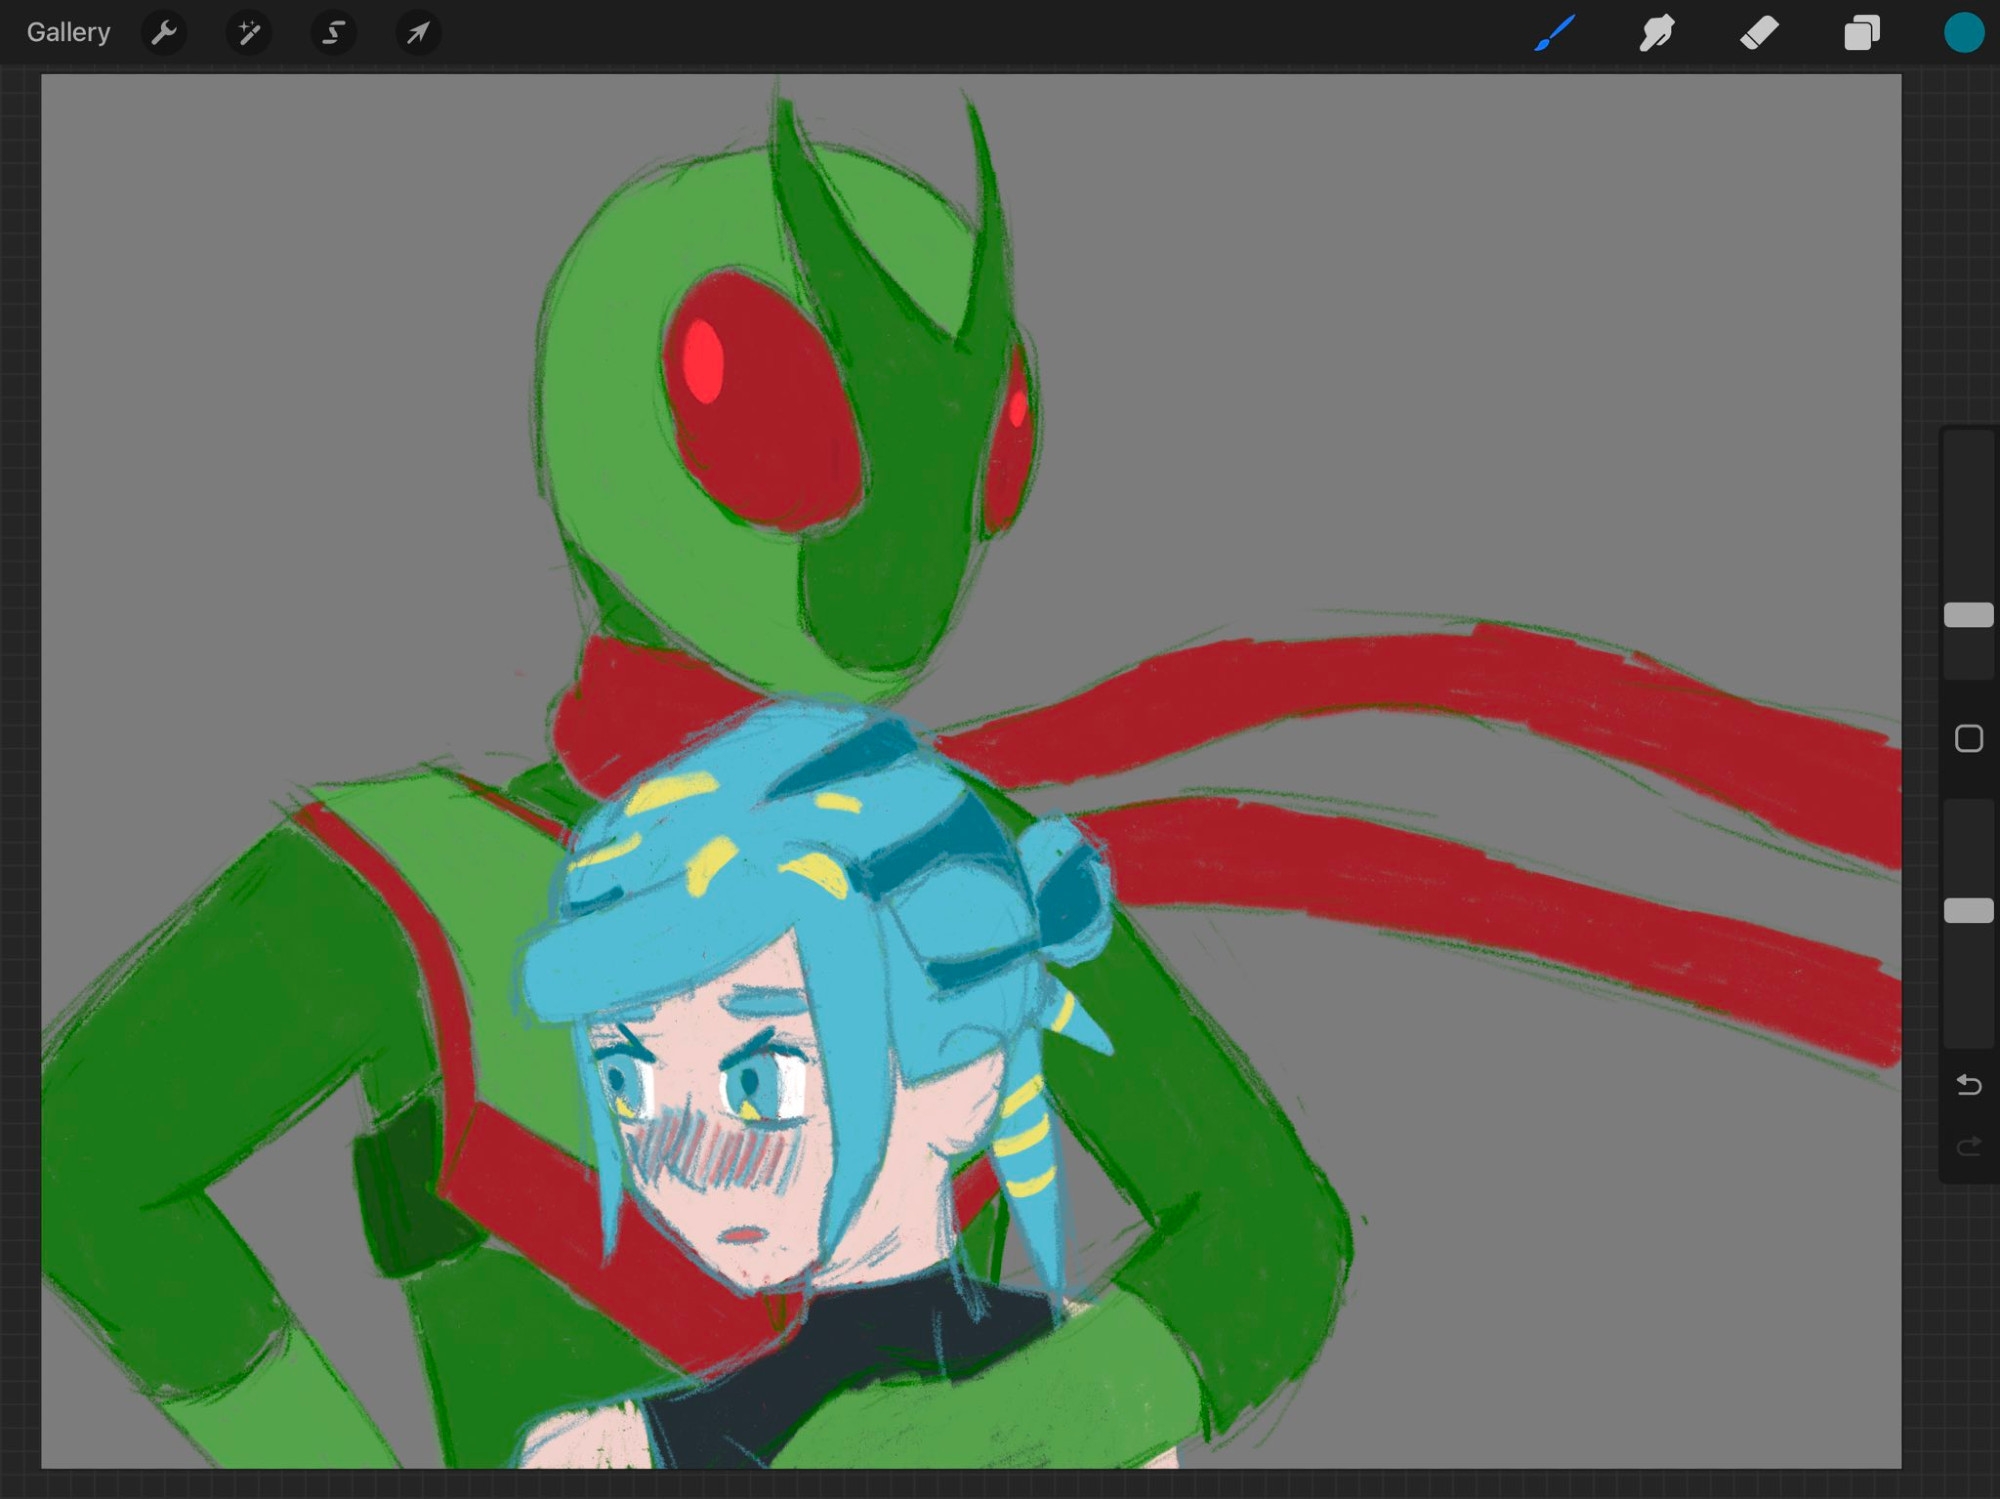Tap the square Modify button on sidebar
2000x1499 pixels.
[x=1968, y=739]
